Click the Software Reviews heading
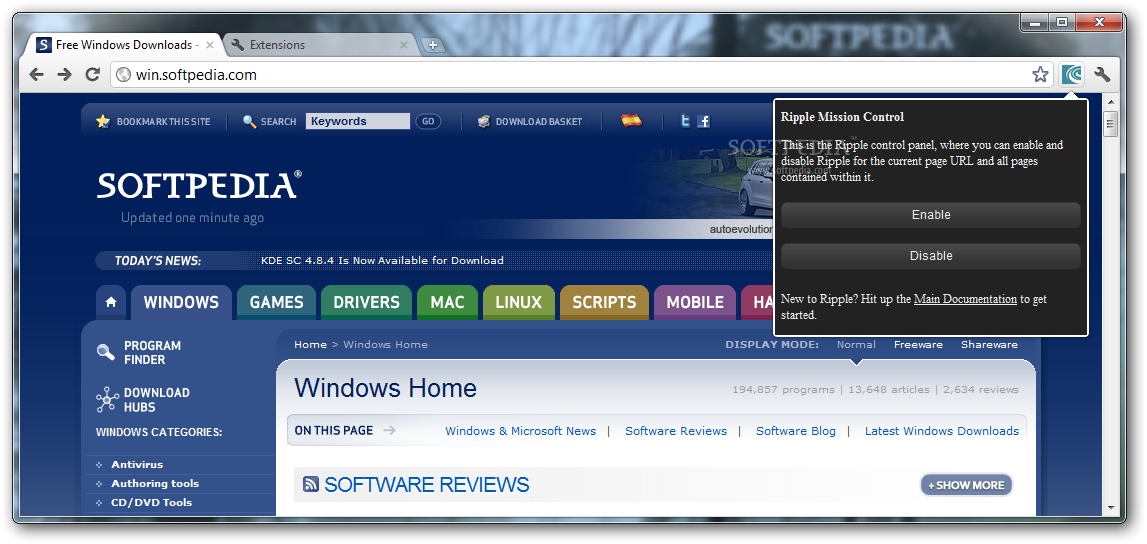 tap(426, 484)
